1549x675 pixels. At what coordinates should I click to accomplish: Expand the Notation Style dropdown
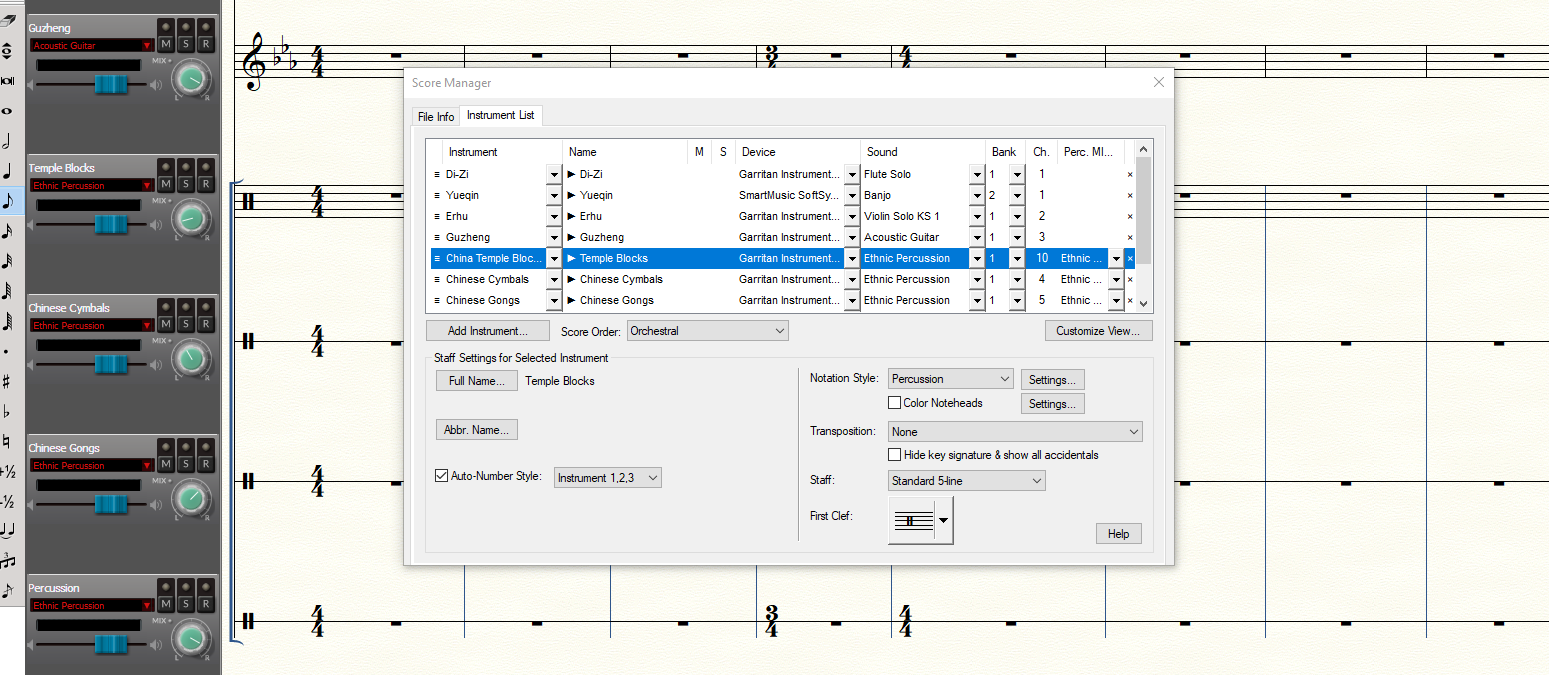pos(951,379)
